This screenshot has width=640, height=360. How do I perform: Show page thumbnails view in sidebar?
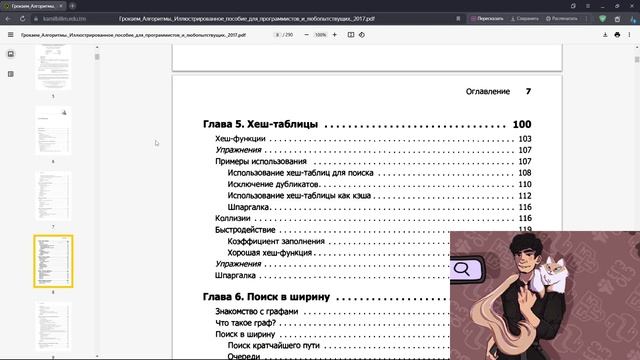coord(11,54)
